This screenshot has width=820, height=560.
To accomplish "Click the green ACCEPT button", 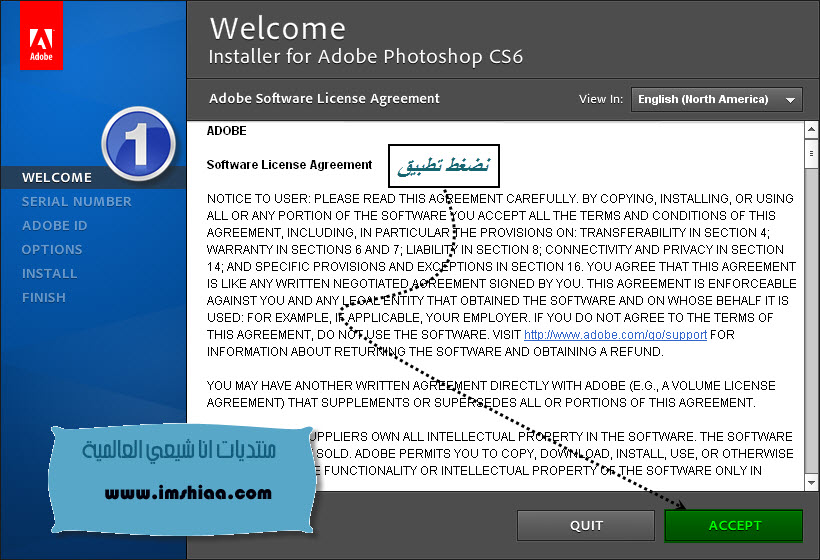I will tap(733, 525).
